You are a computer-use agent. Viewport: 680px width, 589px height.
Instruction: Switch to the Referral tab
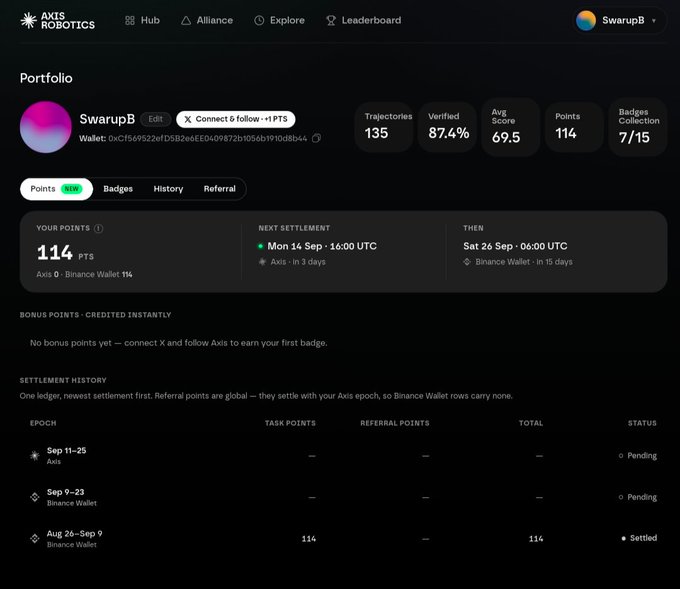219,189
